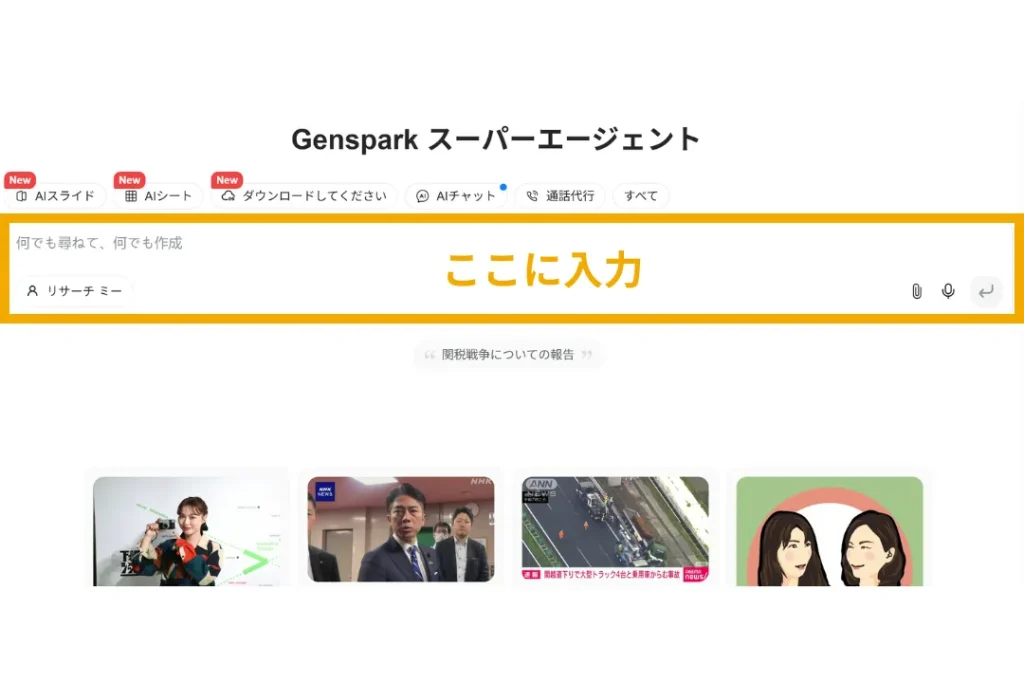Select ダウンロードしてください download option
1024x683 pixels.
(304, 196)
